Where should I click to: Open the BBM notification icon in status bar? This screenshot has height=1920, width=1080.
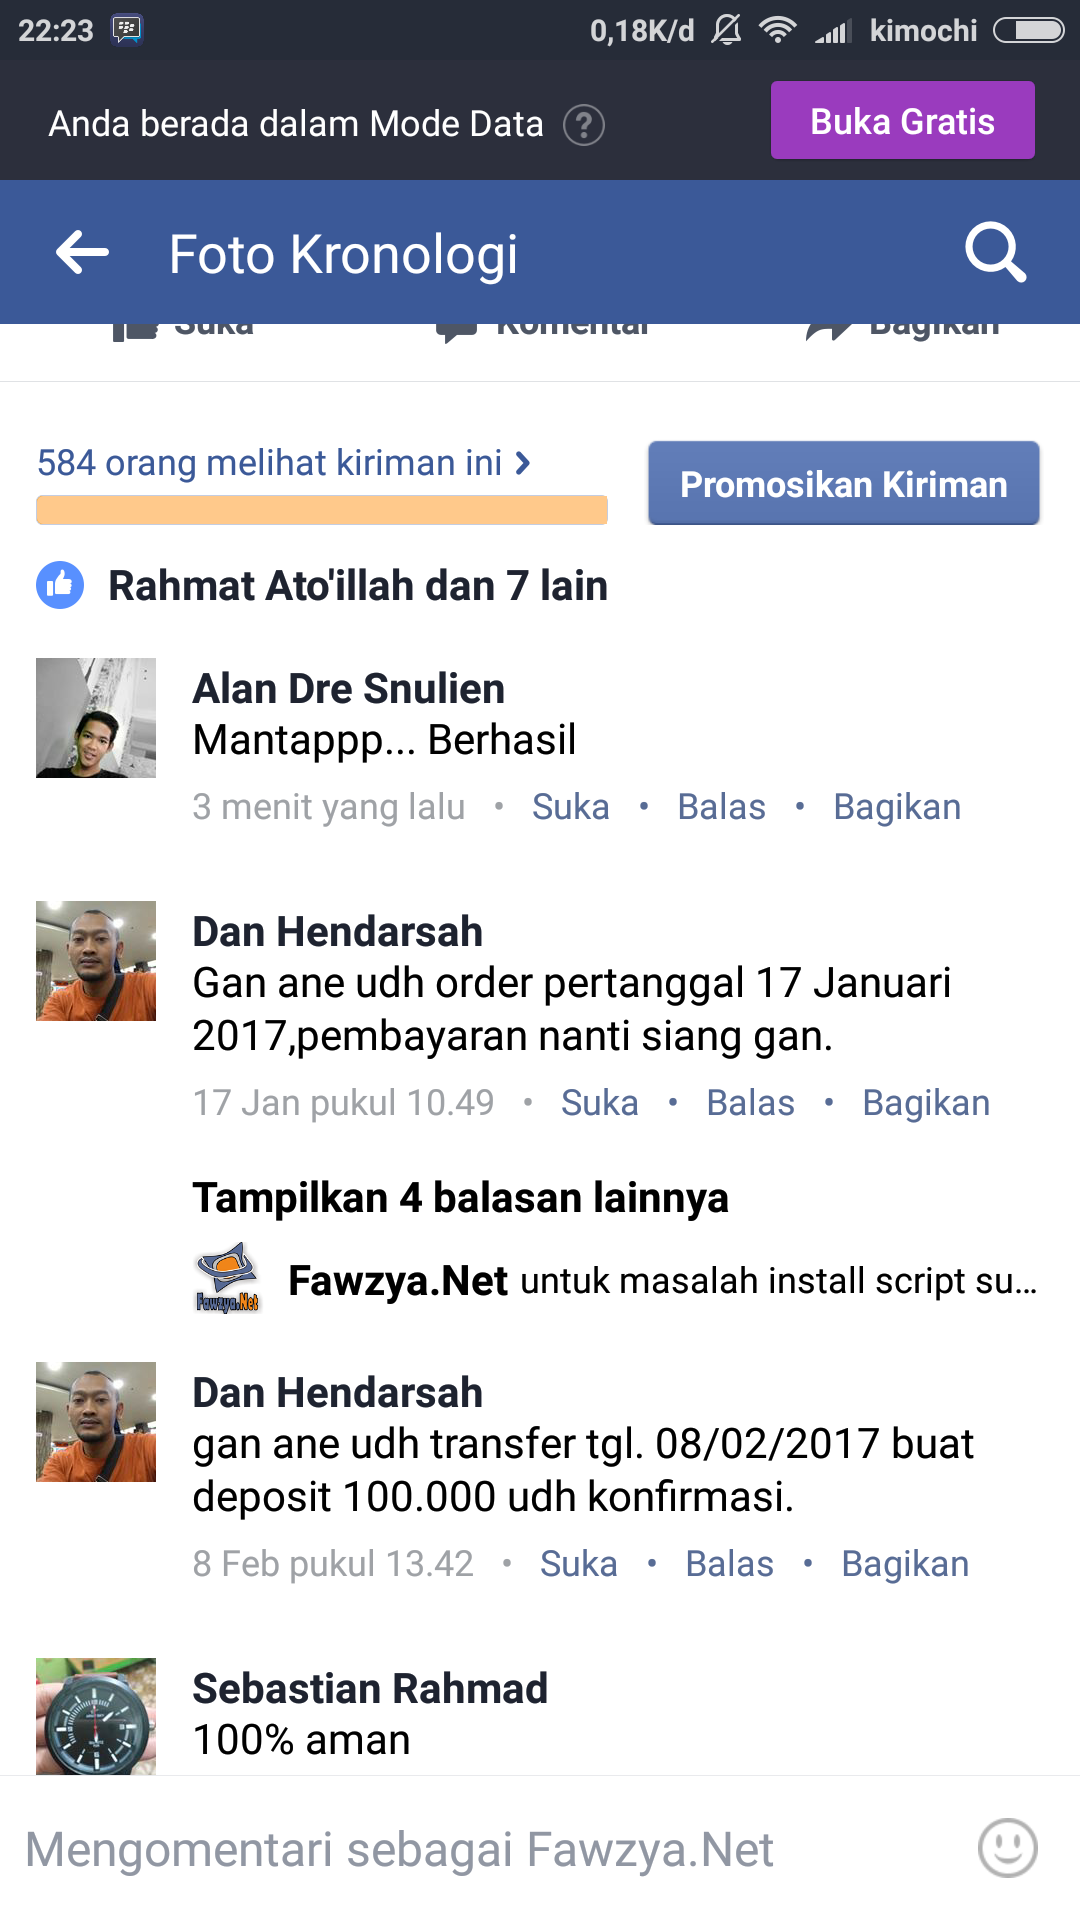[x=127, y=30]
